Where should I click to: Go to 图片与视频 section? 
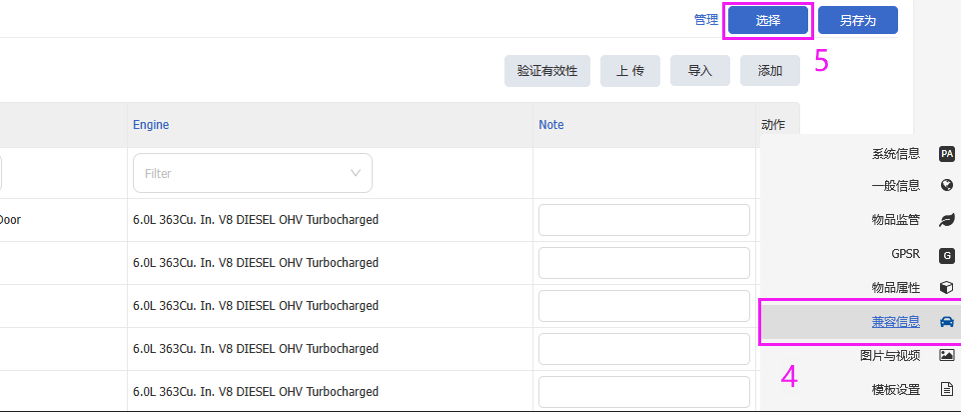[890, 355]
